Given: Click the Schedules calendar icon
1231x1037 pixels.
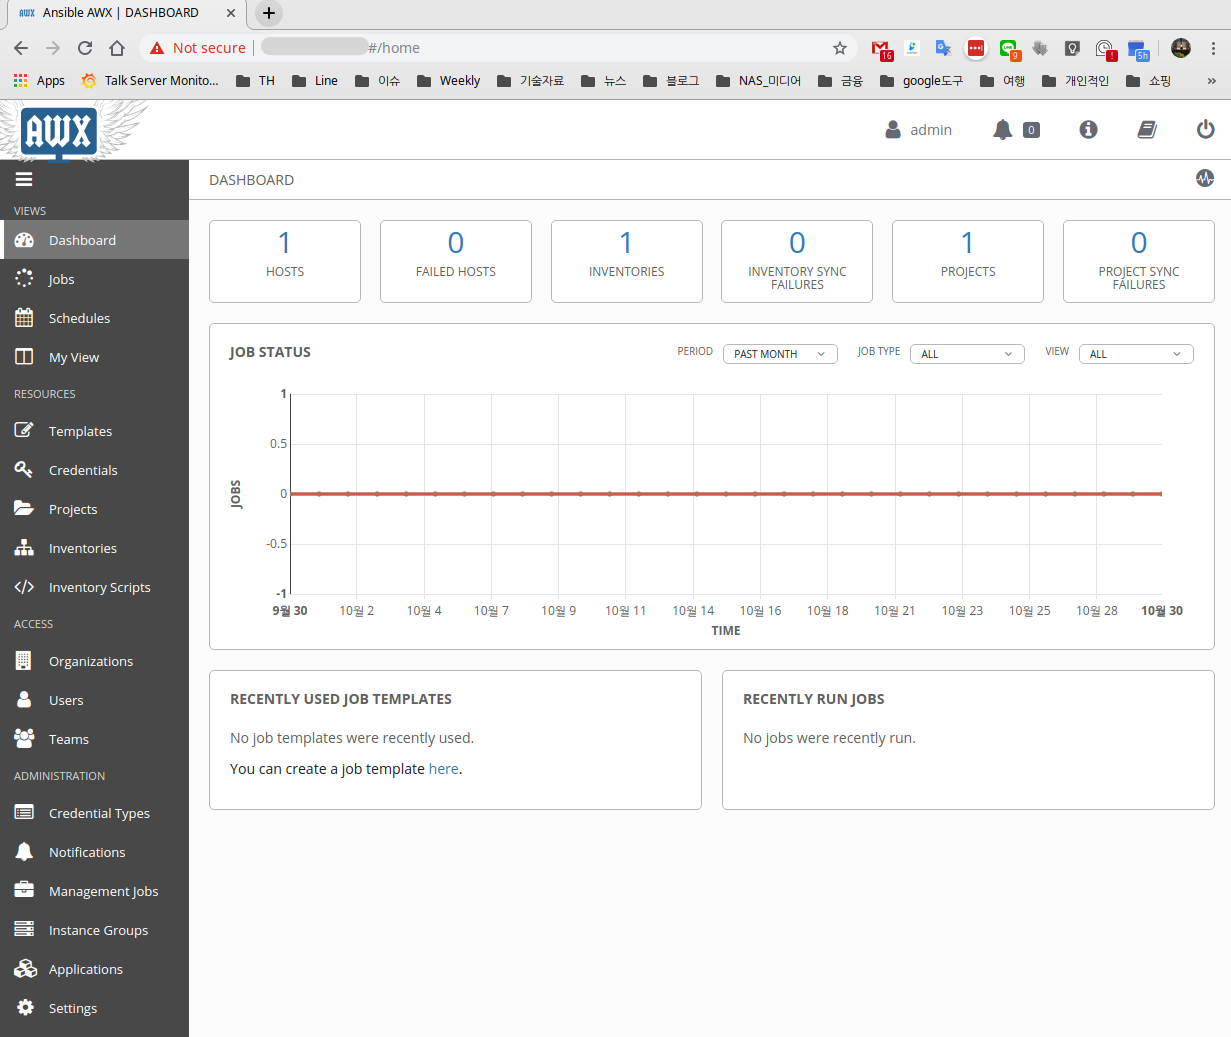Looking at the screenshot, I should click(x=24, y=318).
